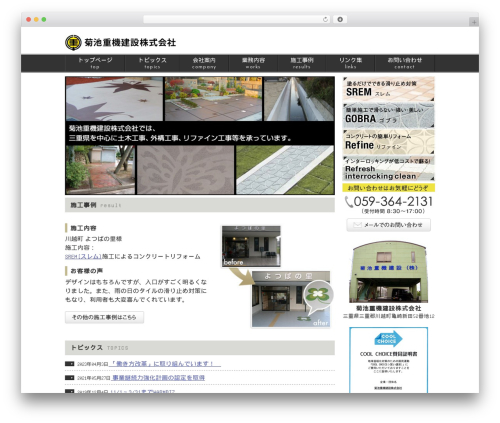Open the Refresh interlocking clean banner

point(388,169)
